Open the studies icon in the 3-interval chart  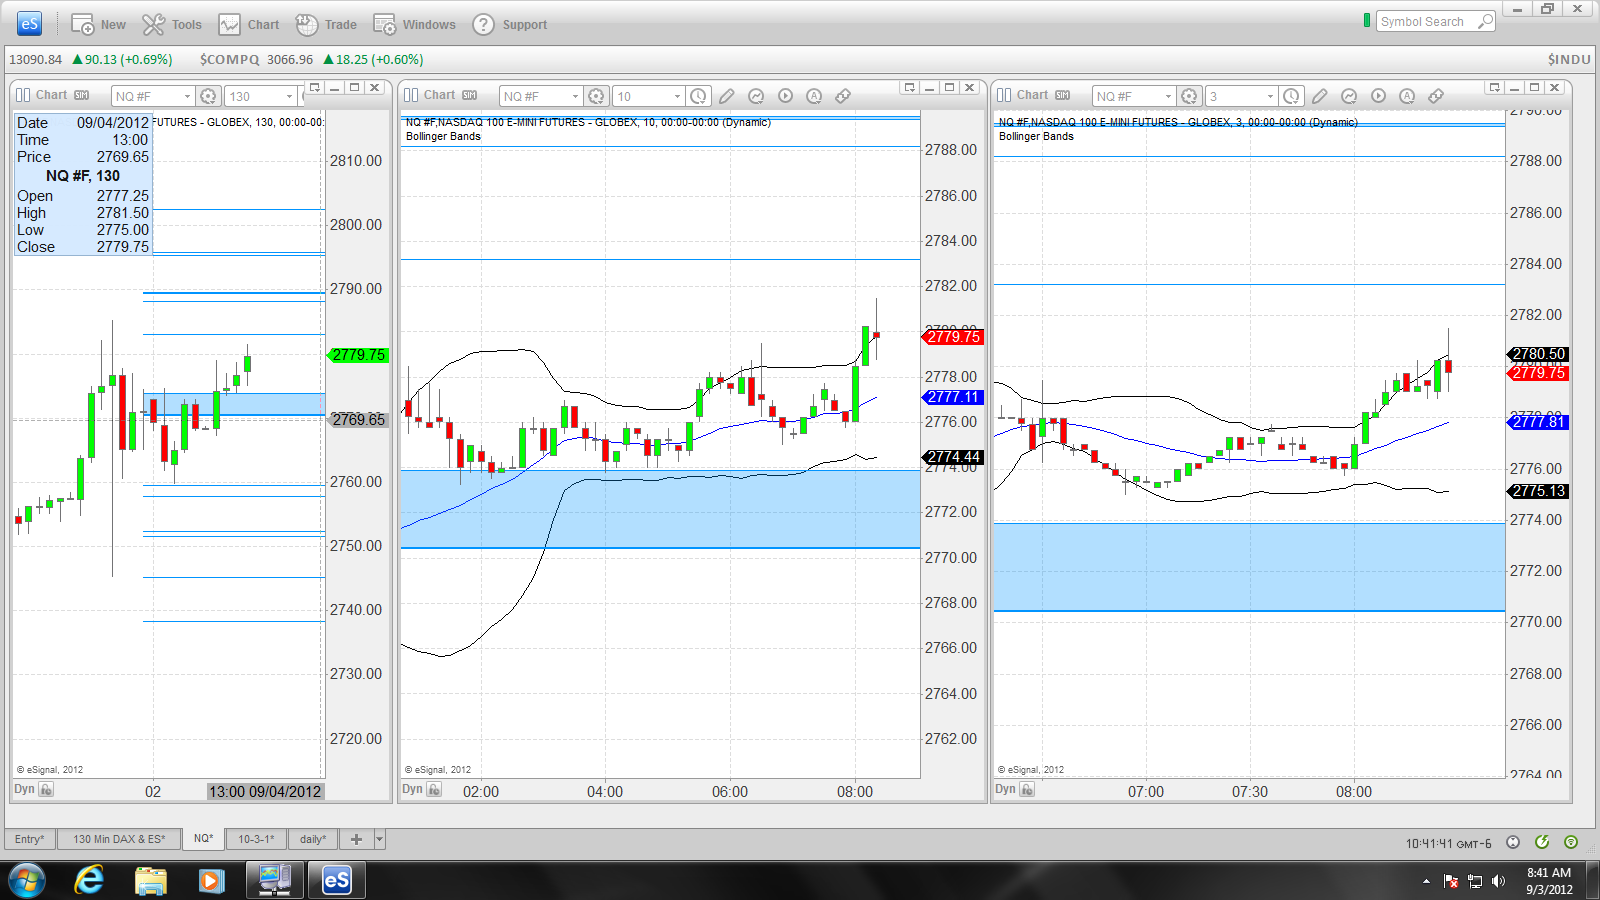click(x=1349, y=96)
